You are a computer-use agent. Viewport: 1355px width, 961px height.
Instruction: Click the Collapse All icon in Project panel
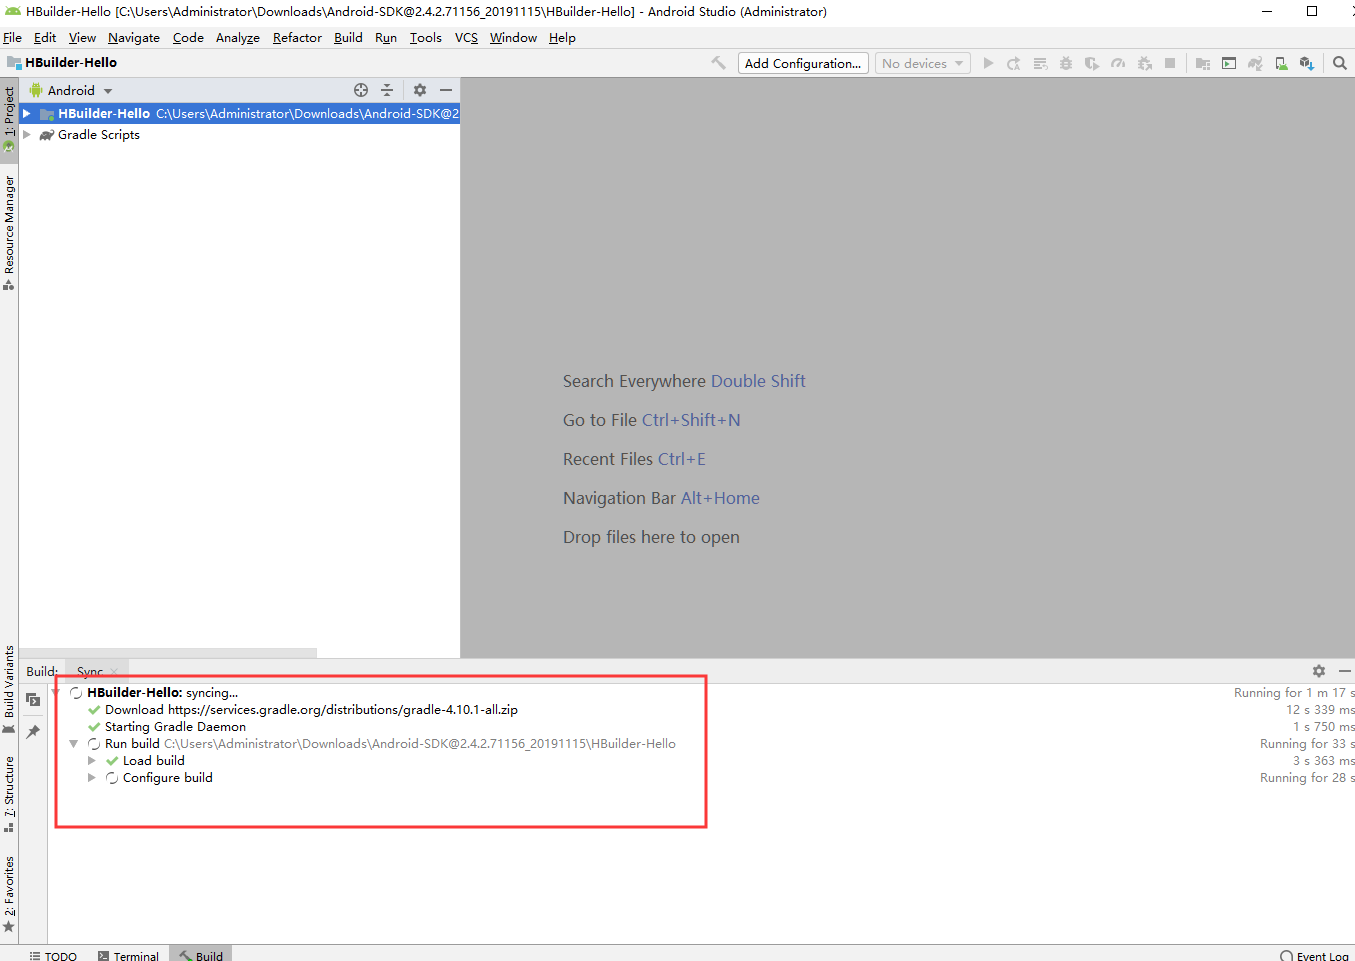click(x=387, y=90)
